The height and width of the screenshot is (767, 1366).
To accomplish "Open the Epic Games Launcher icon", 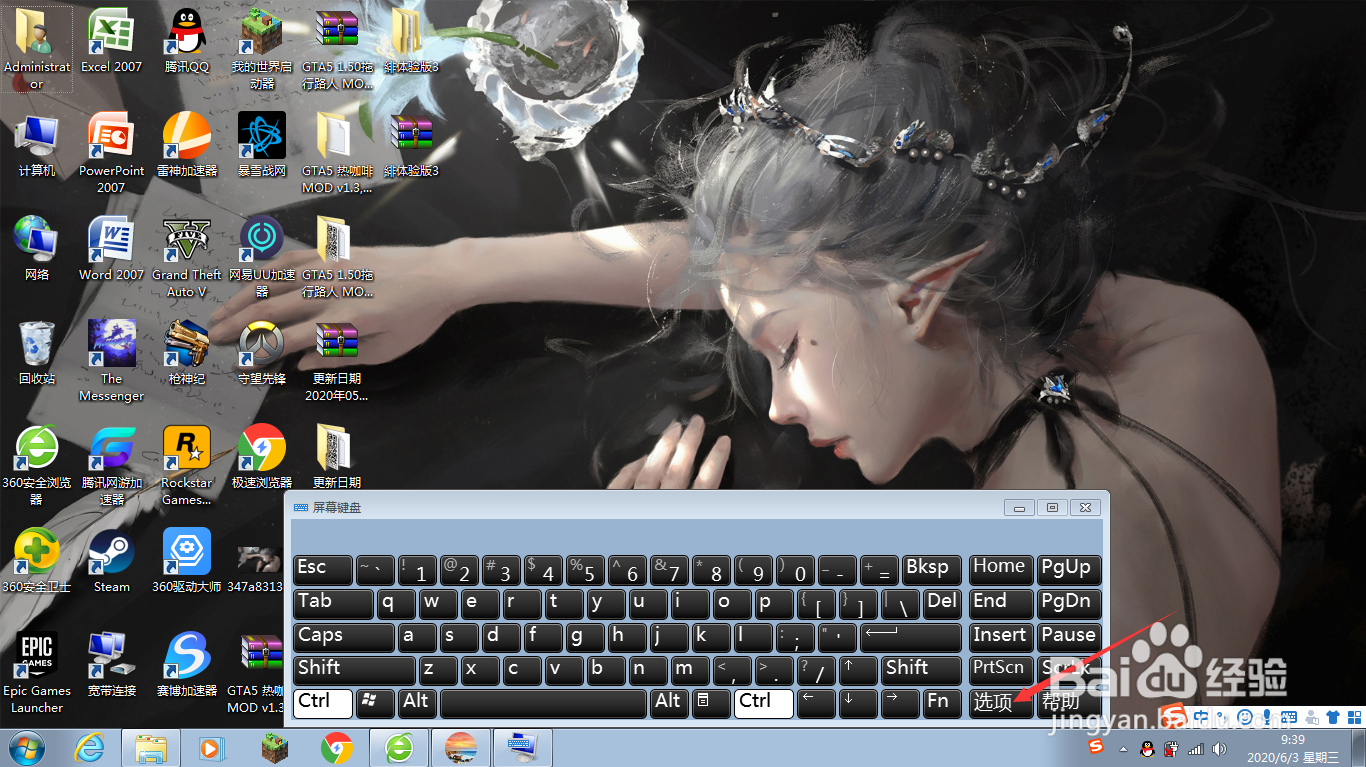I will point(37,672).
